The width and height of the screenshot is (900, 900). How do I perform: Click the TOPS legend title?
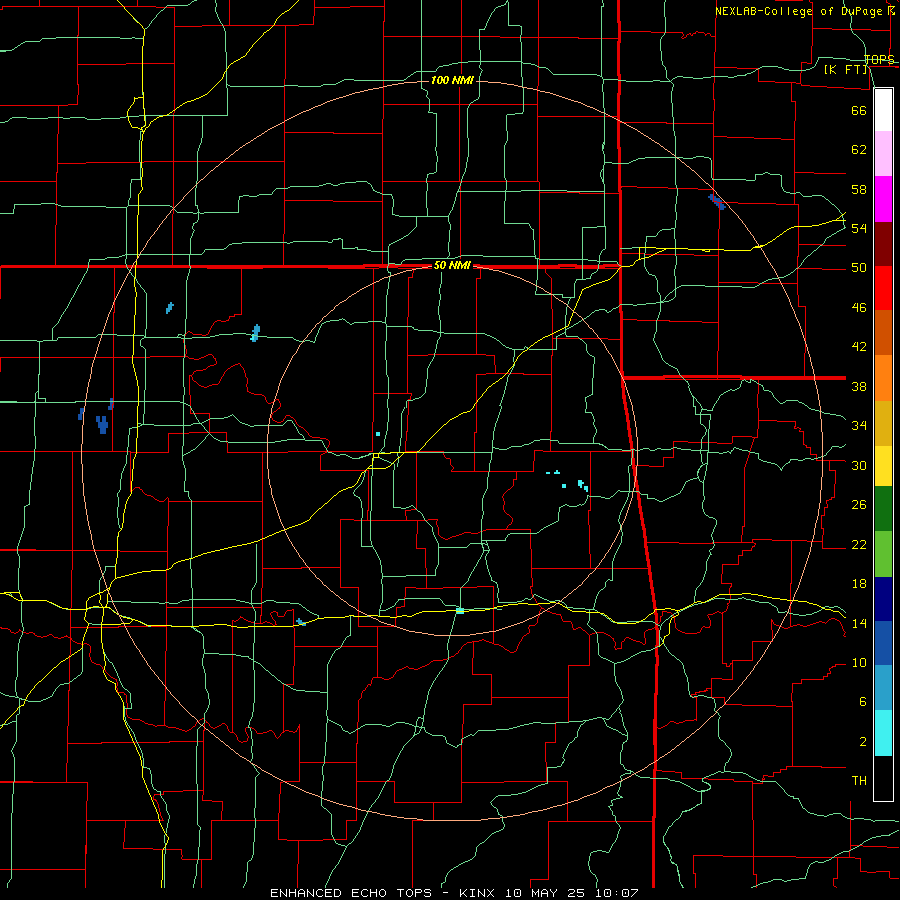coord(879,59)
